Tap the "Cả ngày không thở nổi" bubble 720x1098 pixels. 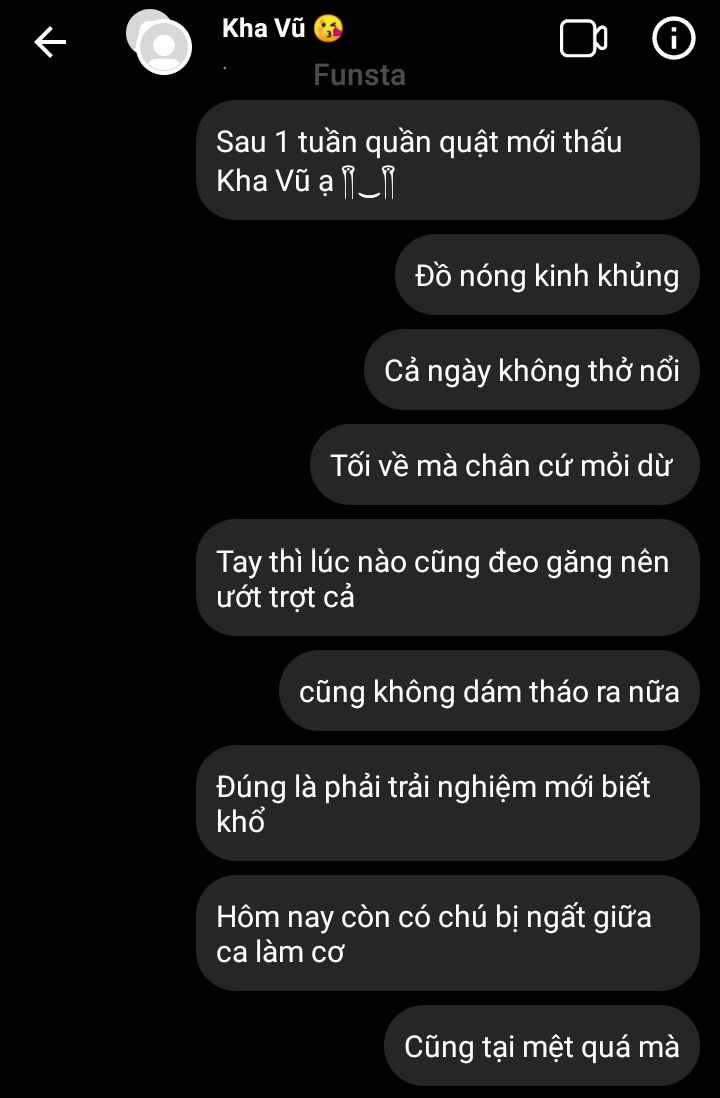tap(532, 370)
